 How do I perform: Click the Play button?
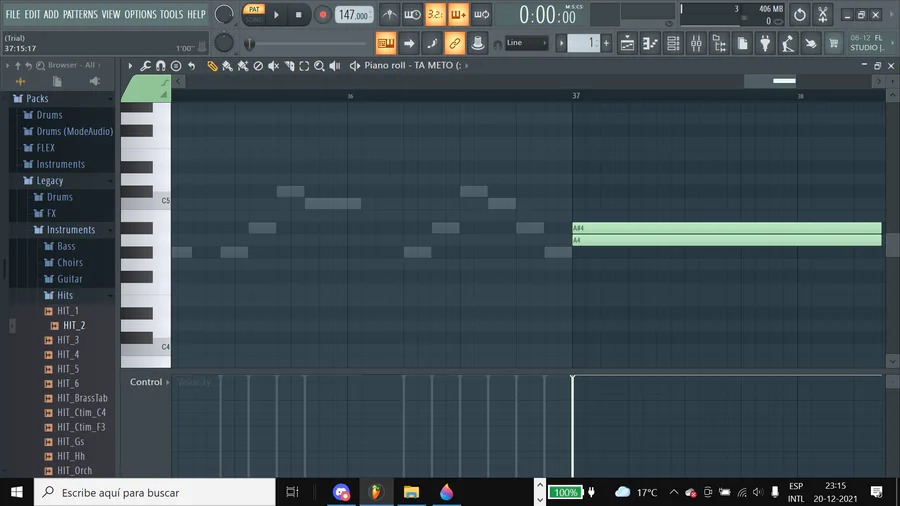[x=277, y=15]
